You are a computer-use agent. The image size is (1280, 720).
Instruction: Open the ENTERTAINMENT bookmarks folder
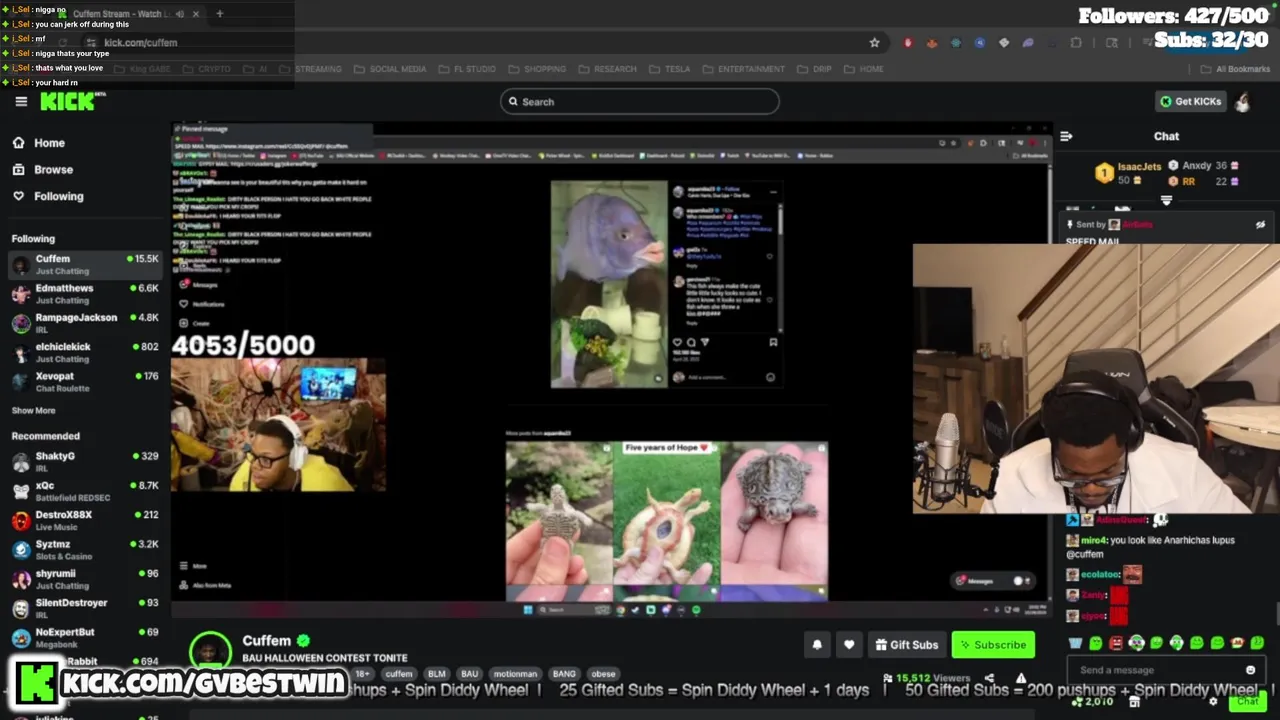point(743,69)
